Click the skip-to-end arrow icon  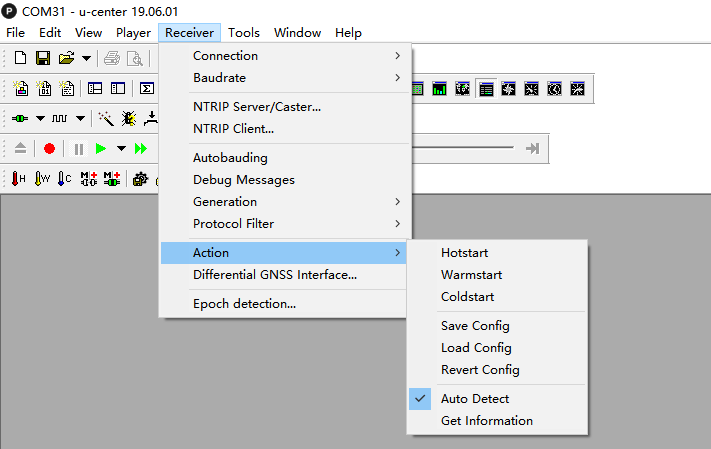tap(532, 148)
